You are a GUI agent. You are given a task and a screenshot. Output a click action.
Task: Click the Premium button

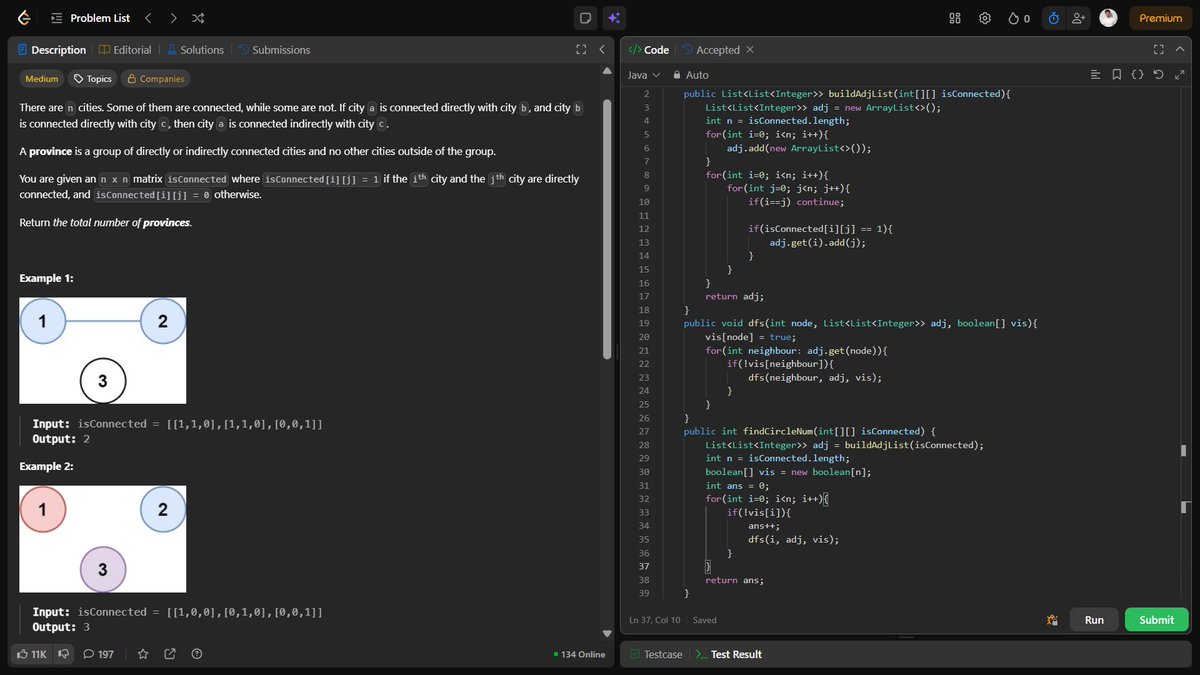click(1160, 18)
